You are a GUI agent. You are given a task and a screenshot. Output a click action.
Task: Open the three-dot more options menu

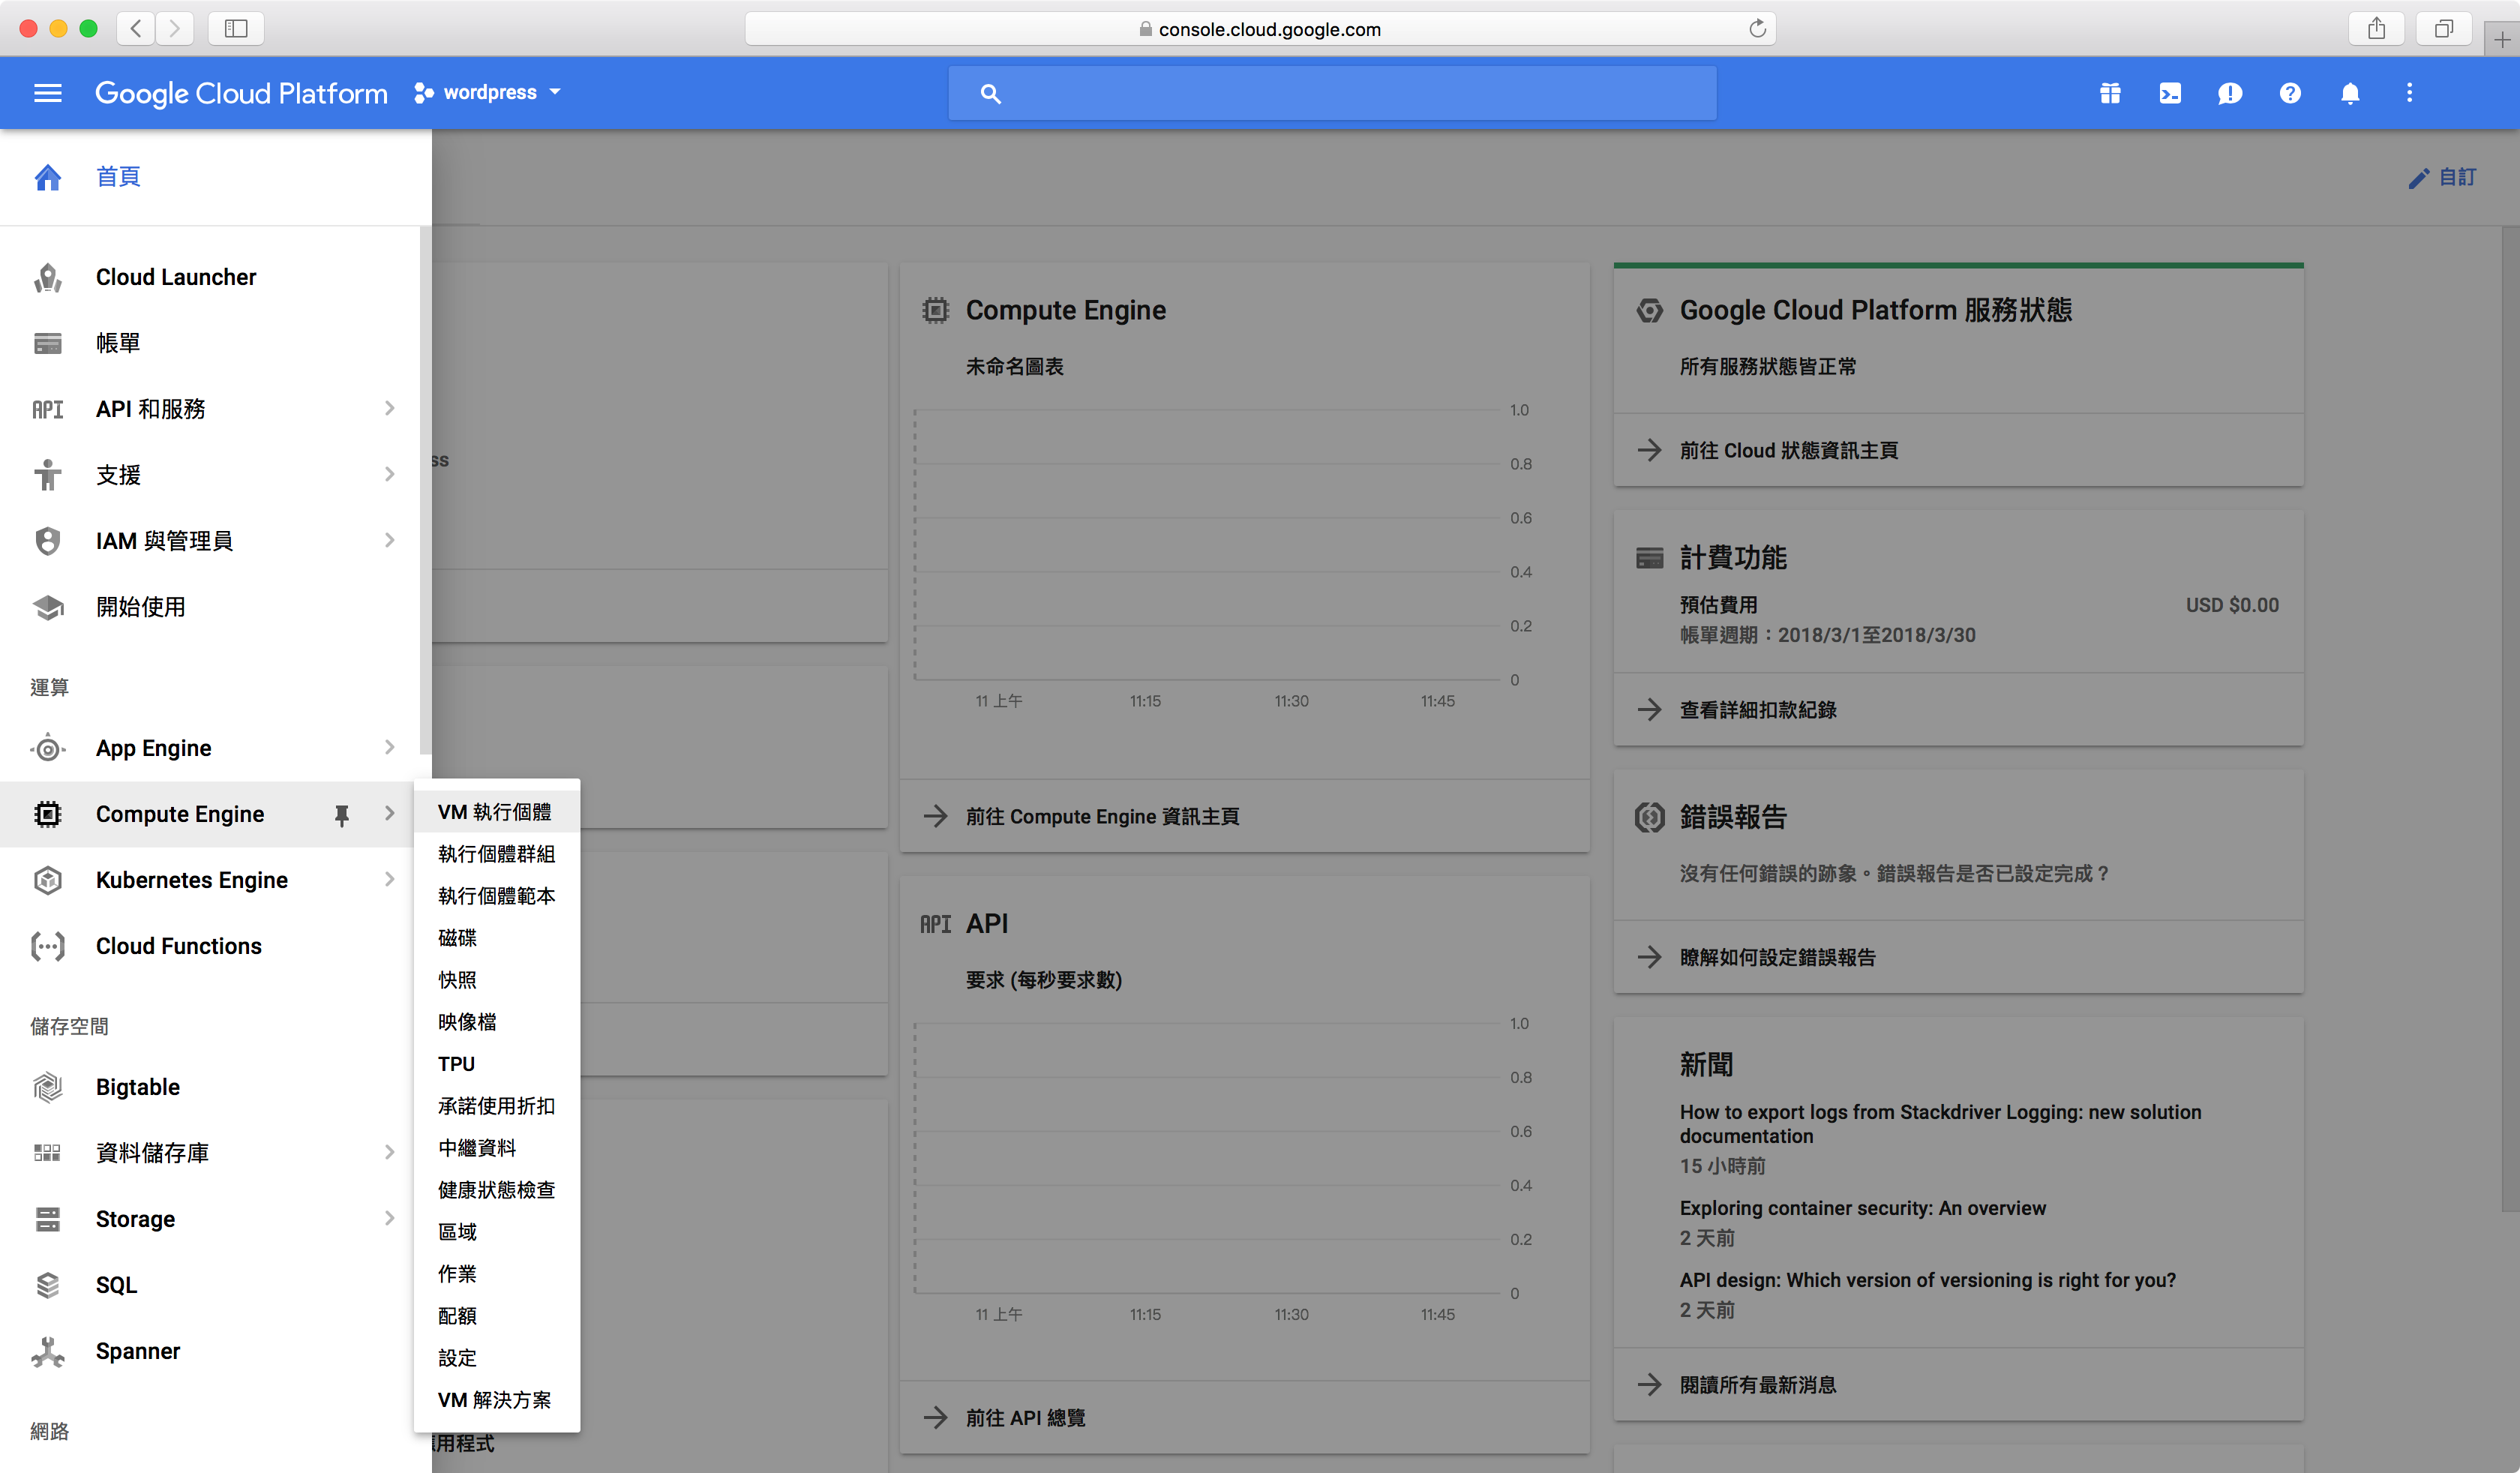point(2409,93)
